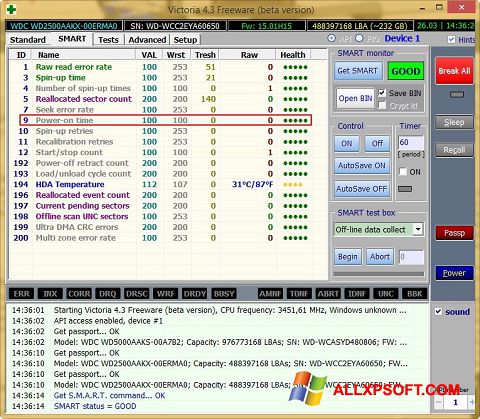Click the Health column header
The width and height of the screenshot is (480, 419).
(x=293, y=55)
